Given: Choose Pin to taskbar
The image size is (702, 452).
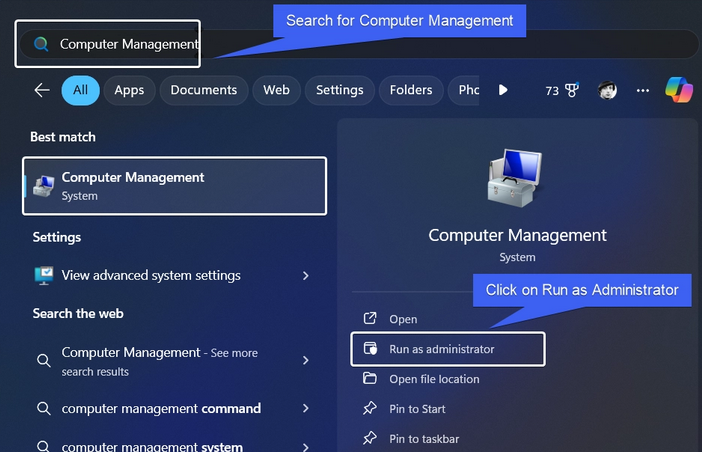Looking at the screenshot, I should [424, 439].
